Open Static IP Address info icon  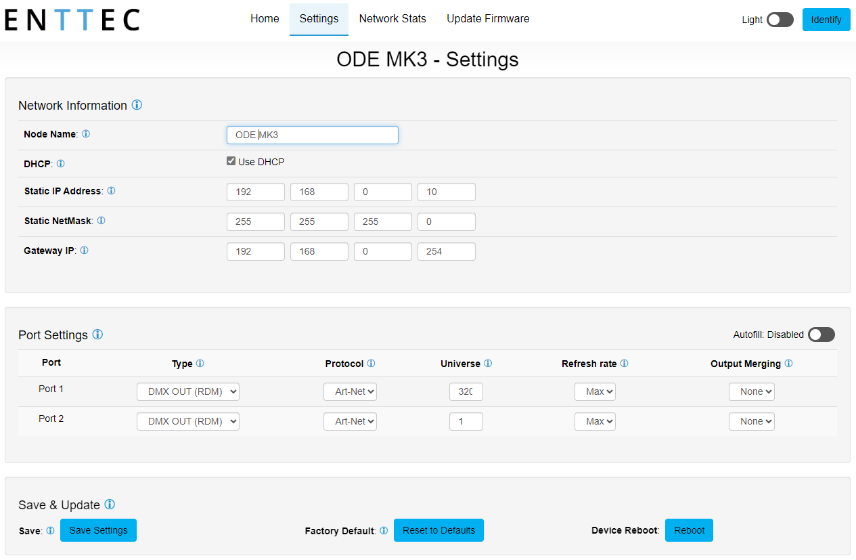click(x=111, y=190)
